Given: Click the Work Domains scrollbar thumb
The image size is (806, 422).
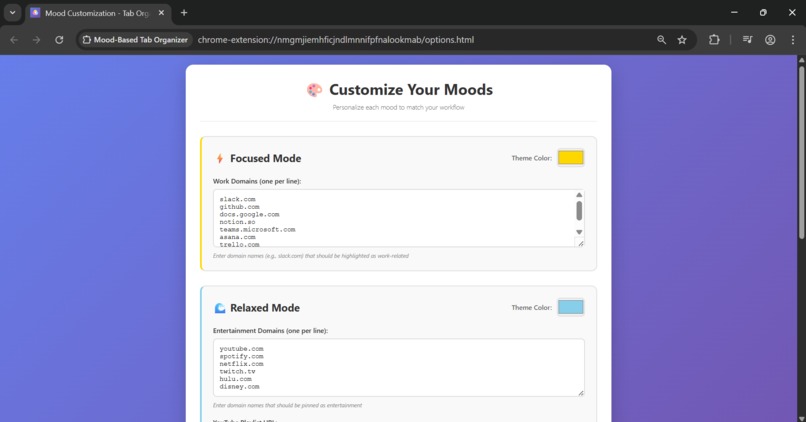Looking at the screenshot, I should tap(579, 211).
